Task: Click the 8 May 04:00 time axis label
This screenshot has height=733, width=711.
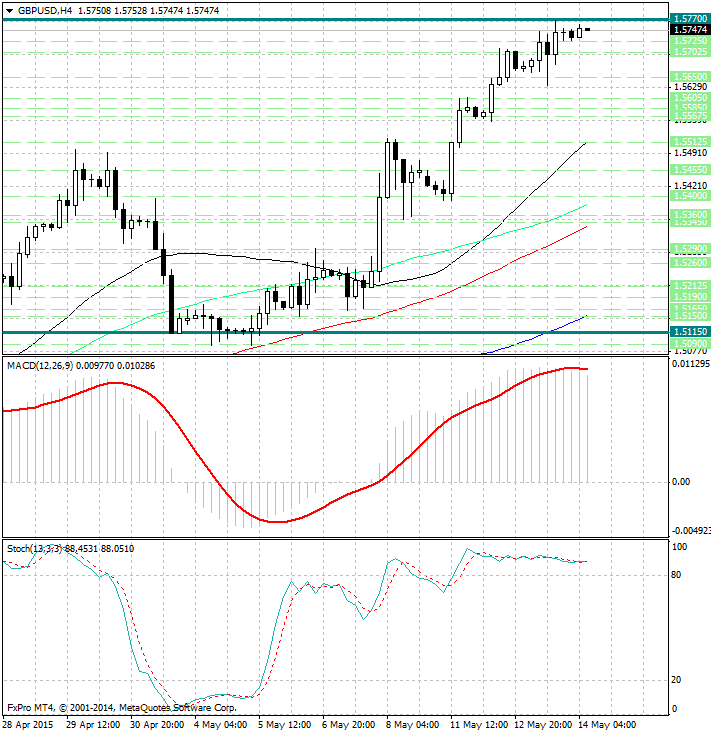Action: (412, 725)
